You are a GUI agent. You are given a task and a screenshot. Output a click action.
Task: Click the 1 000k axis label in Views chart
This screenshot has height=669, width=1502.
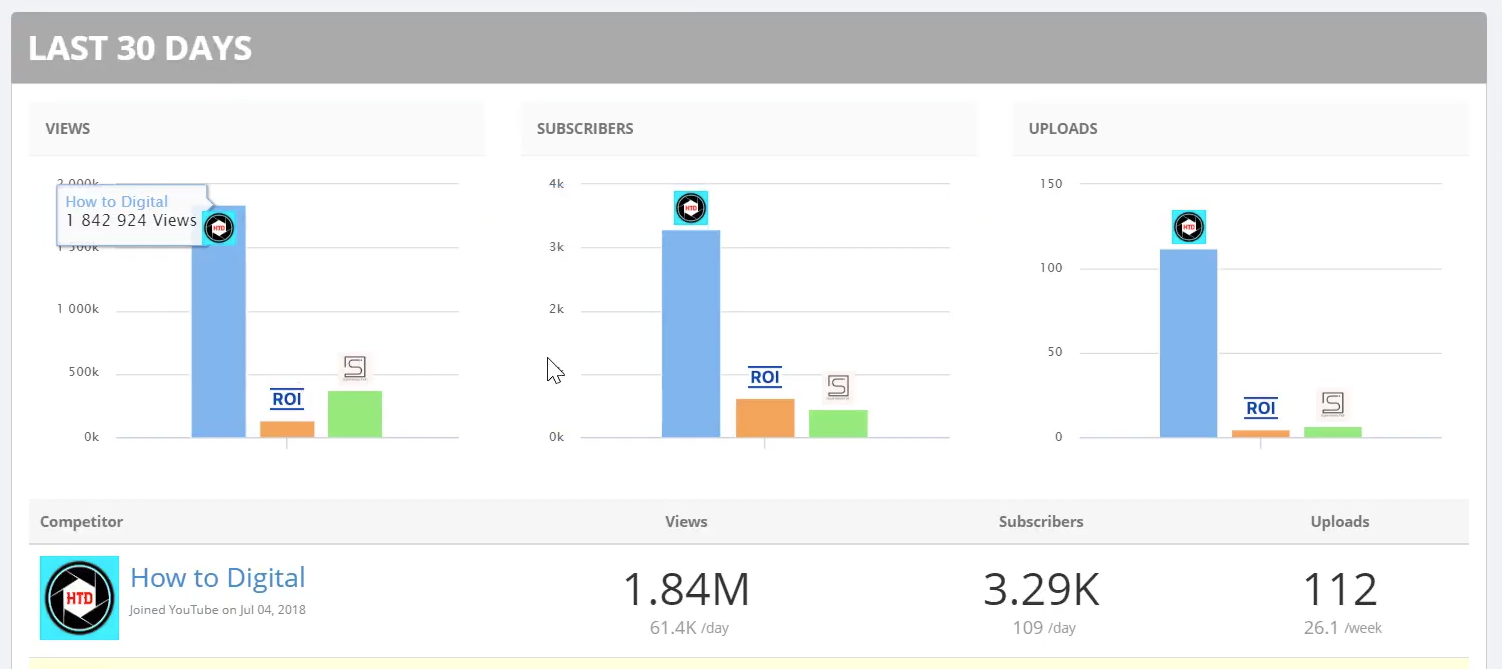[x=77, y=310]
